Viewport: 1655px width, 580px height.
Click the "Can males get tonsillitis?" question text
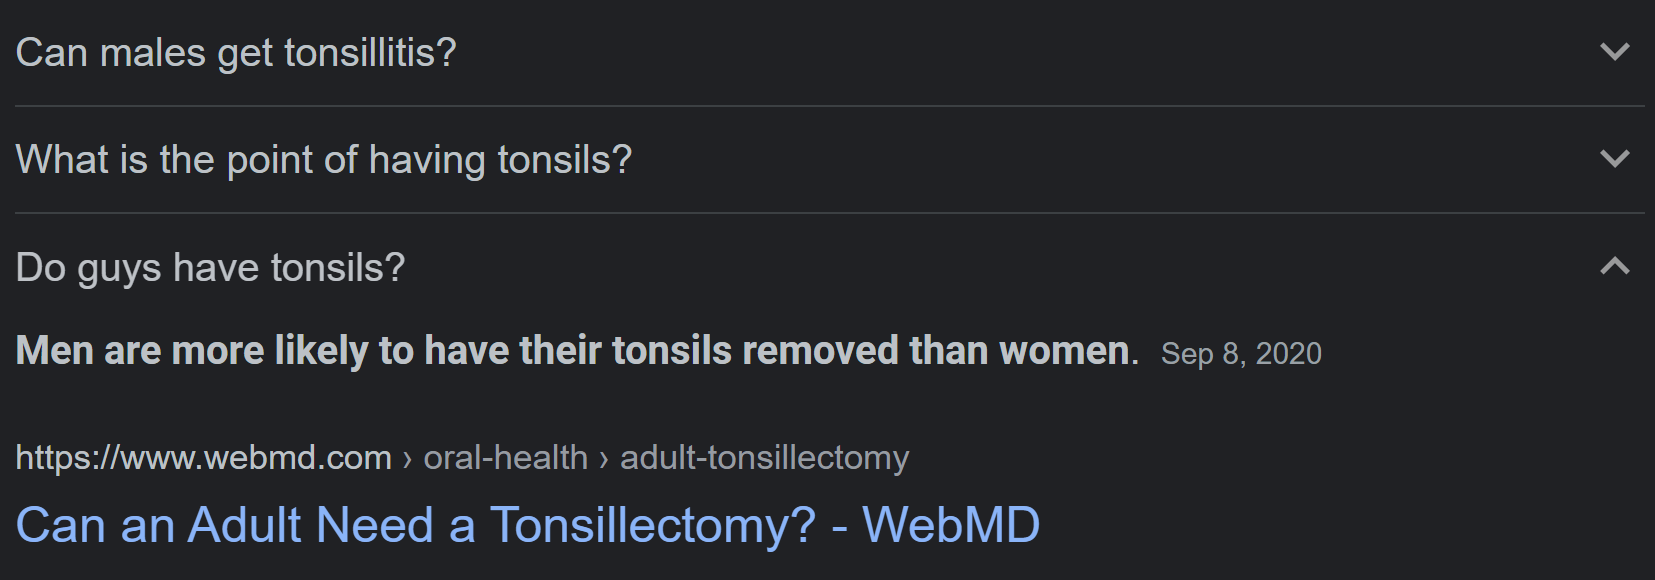click(x=236, y=53)
